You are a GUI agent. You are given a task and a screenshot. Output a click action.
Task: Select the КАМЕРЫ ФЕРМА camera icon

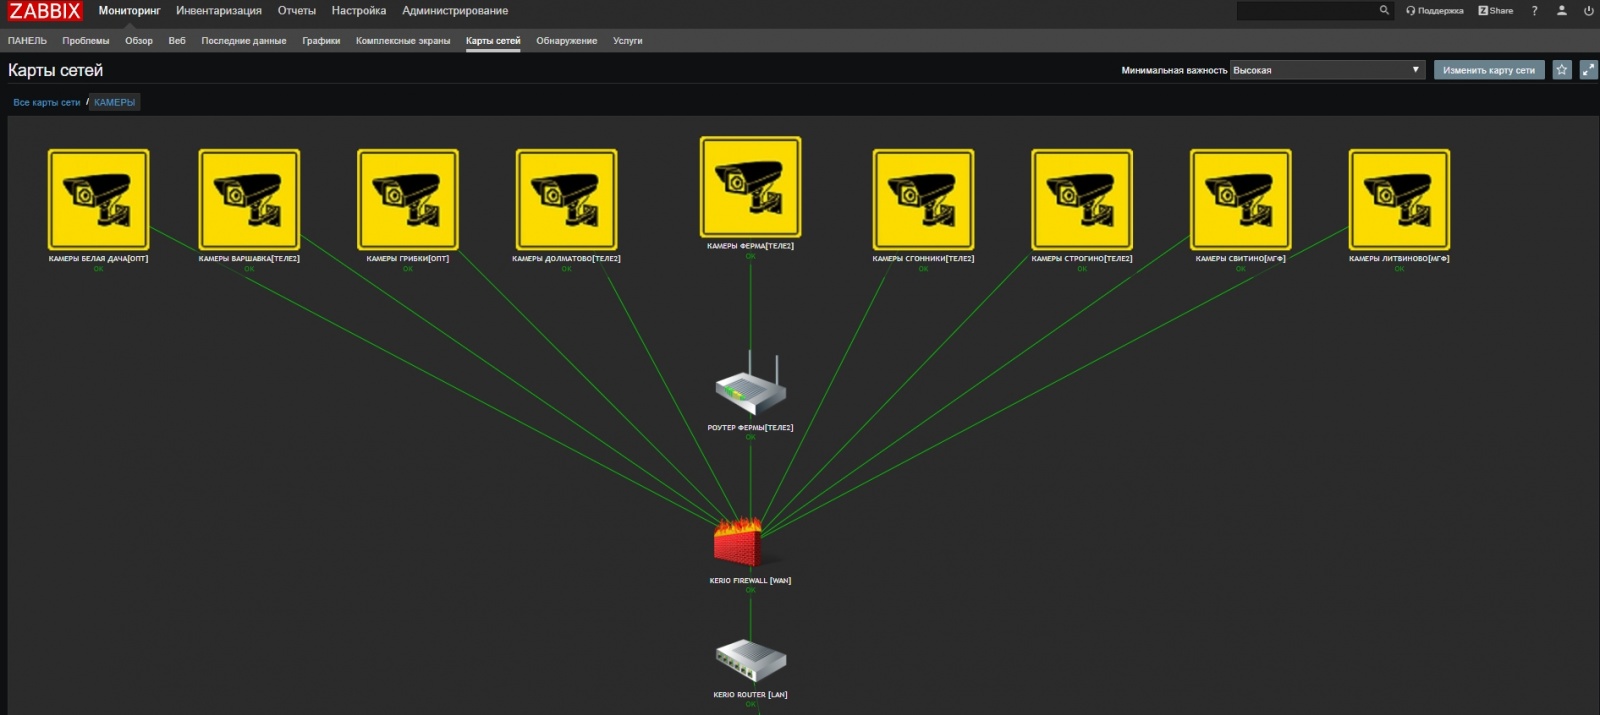(750, 187)
